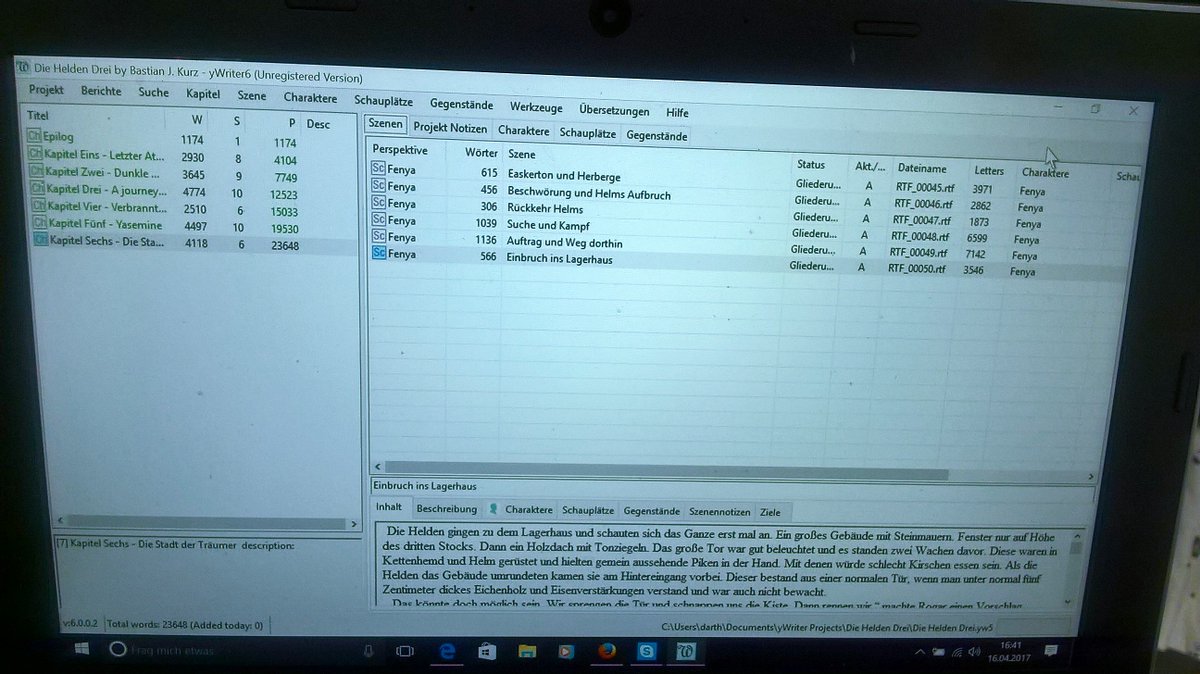Click the Epilog chapter icon
Image resolution: width=1200 pixels, height=674 pixels.
[x=35, y=137]
